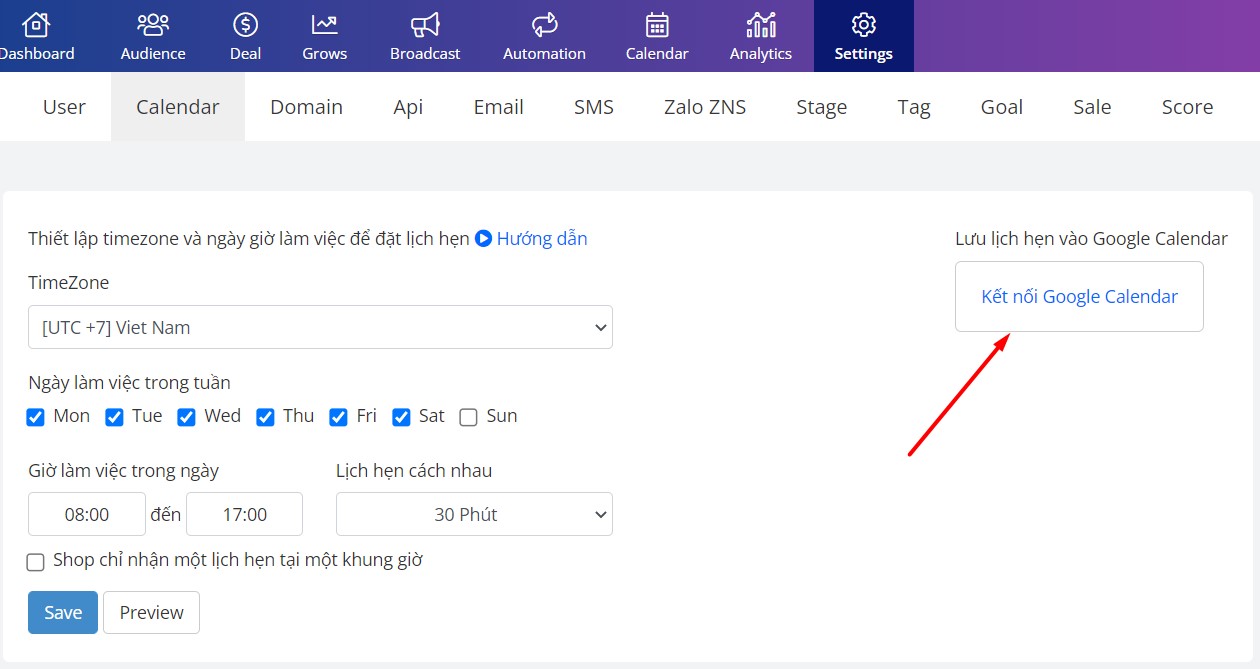Click the 'Ngày làm việc trong tuần' label
The image size is (1260, 669).
[x=129, y=383]
